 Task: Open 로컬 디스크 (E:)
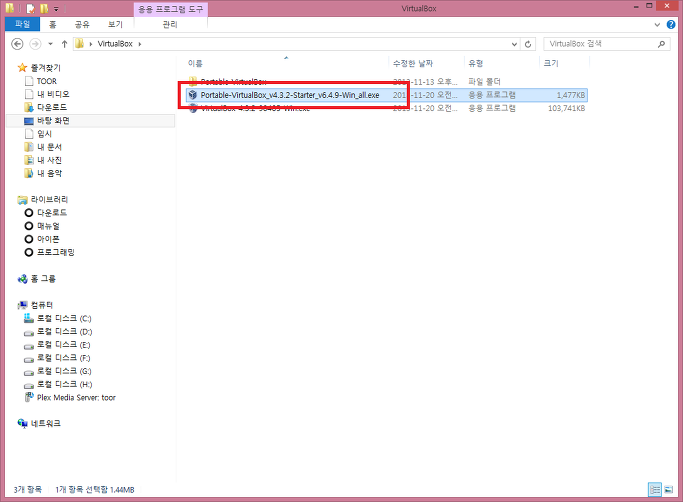pos(64,345)
